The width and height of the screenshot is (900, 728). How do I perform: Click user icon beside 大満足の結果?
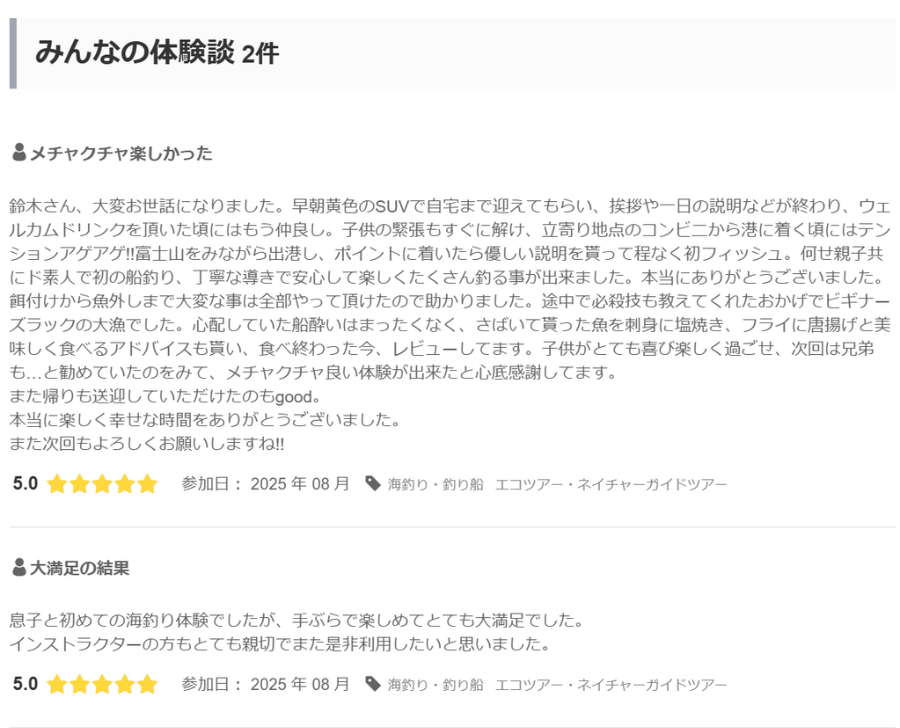point(19,567)
